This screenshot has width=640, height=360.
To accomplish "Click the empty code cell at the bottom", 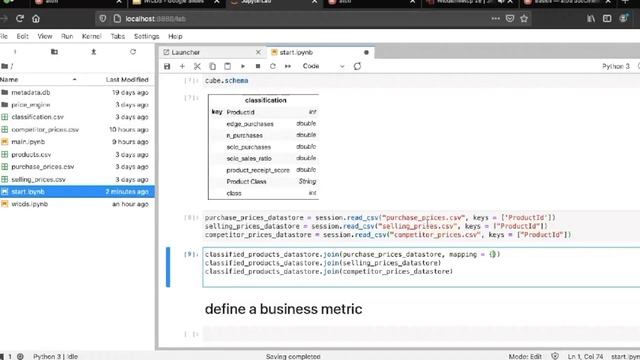I will pyautogui.click(x=421, y=333).
